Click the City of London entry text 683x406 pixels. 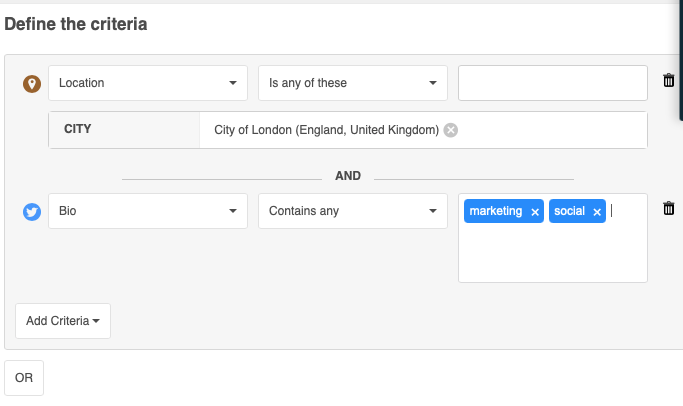point(326,130)
